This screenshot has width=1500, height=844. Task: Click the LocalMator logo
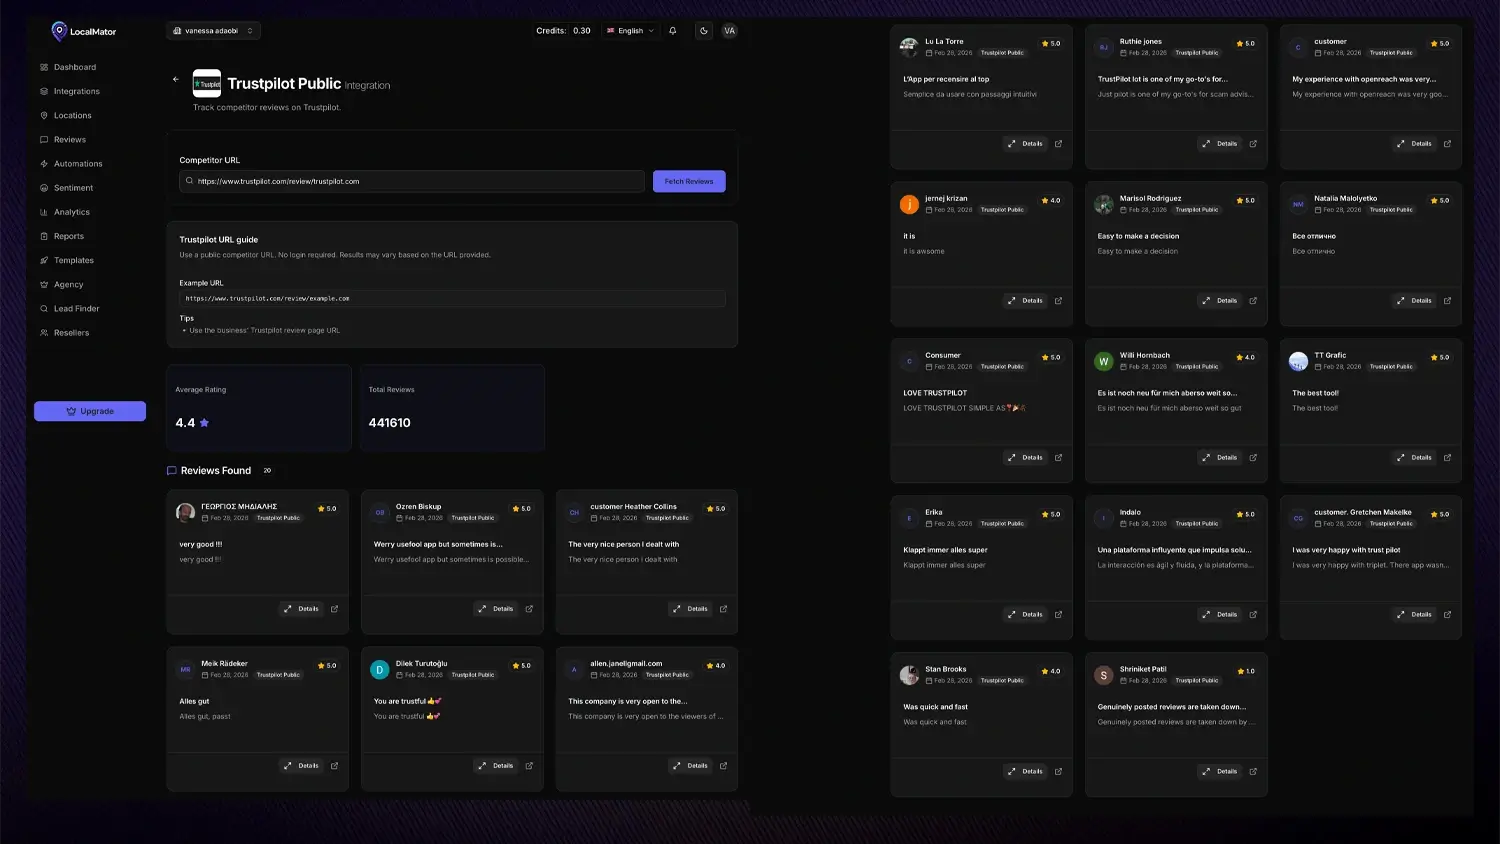[x=84, y=31]
